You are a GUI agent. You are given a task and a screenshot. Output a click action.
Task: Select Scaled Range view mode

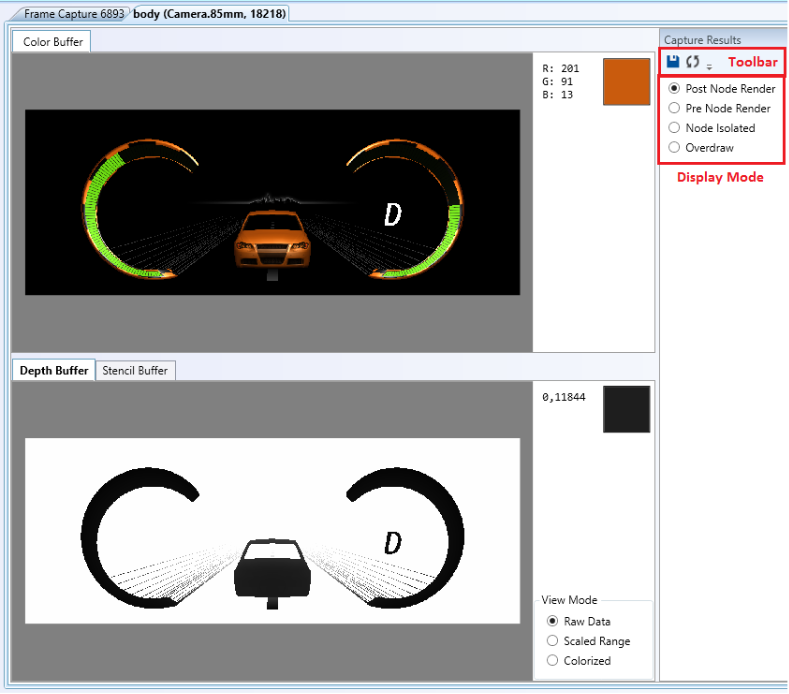tap(588, 641)
